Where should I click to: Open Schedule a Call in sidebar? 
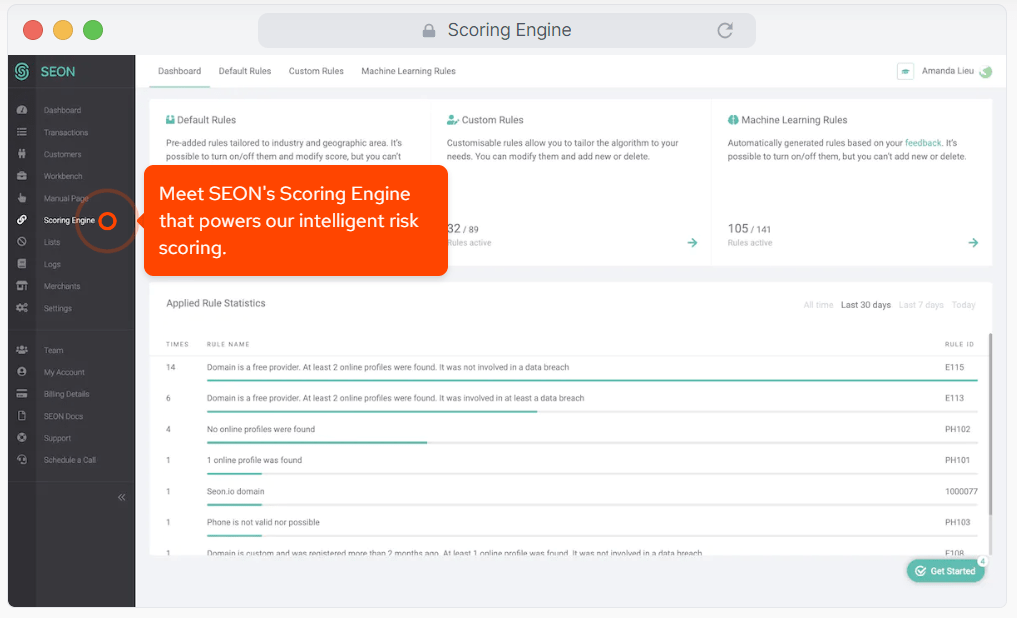point(69,460)
